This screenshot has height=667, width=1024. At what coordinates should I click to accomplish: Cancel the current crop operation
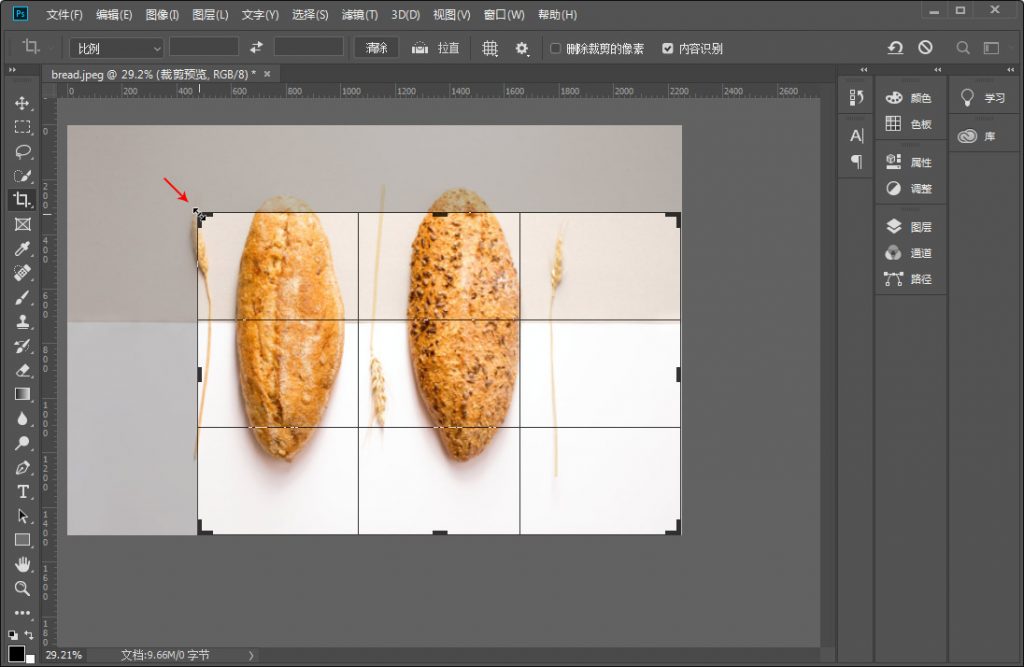[x=925, y=48]
